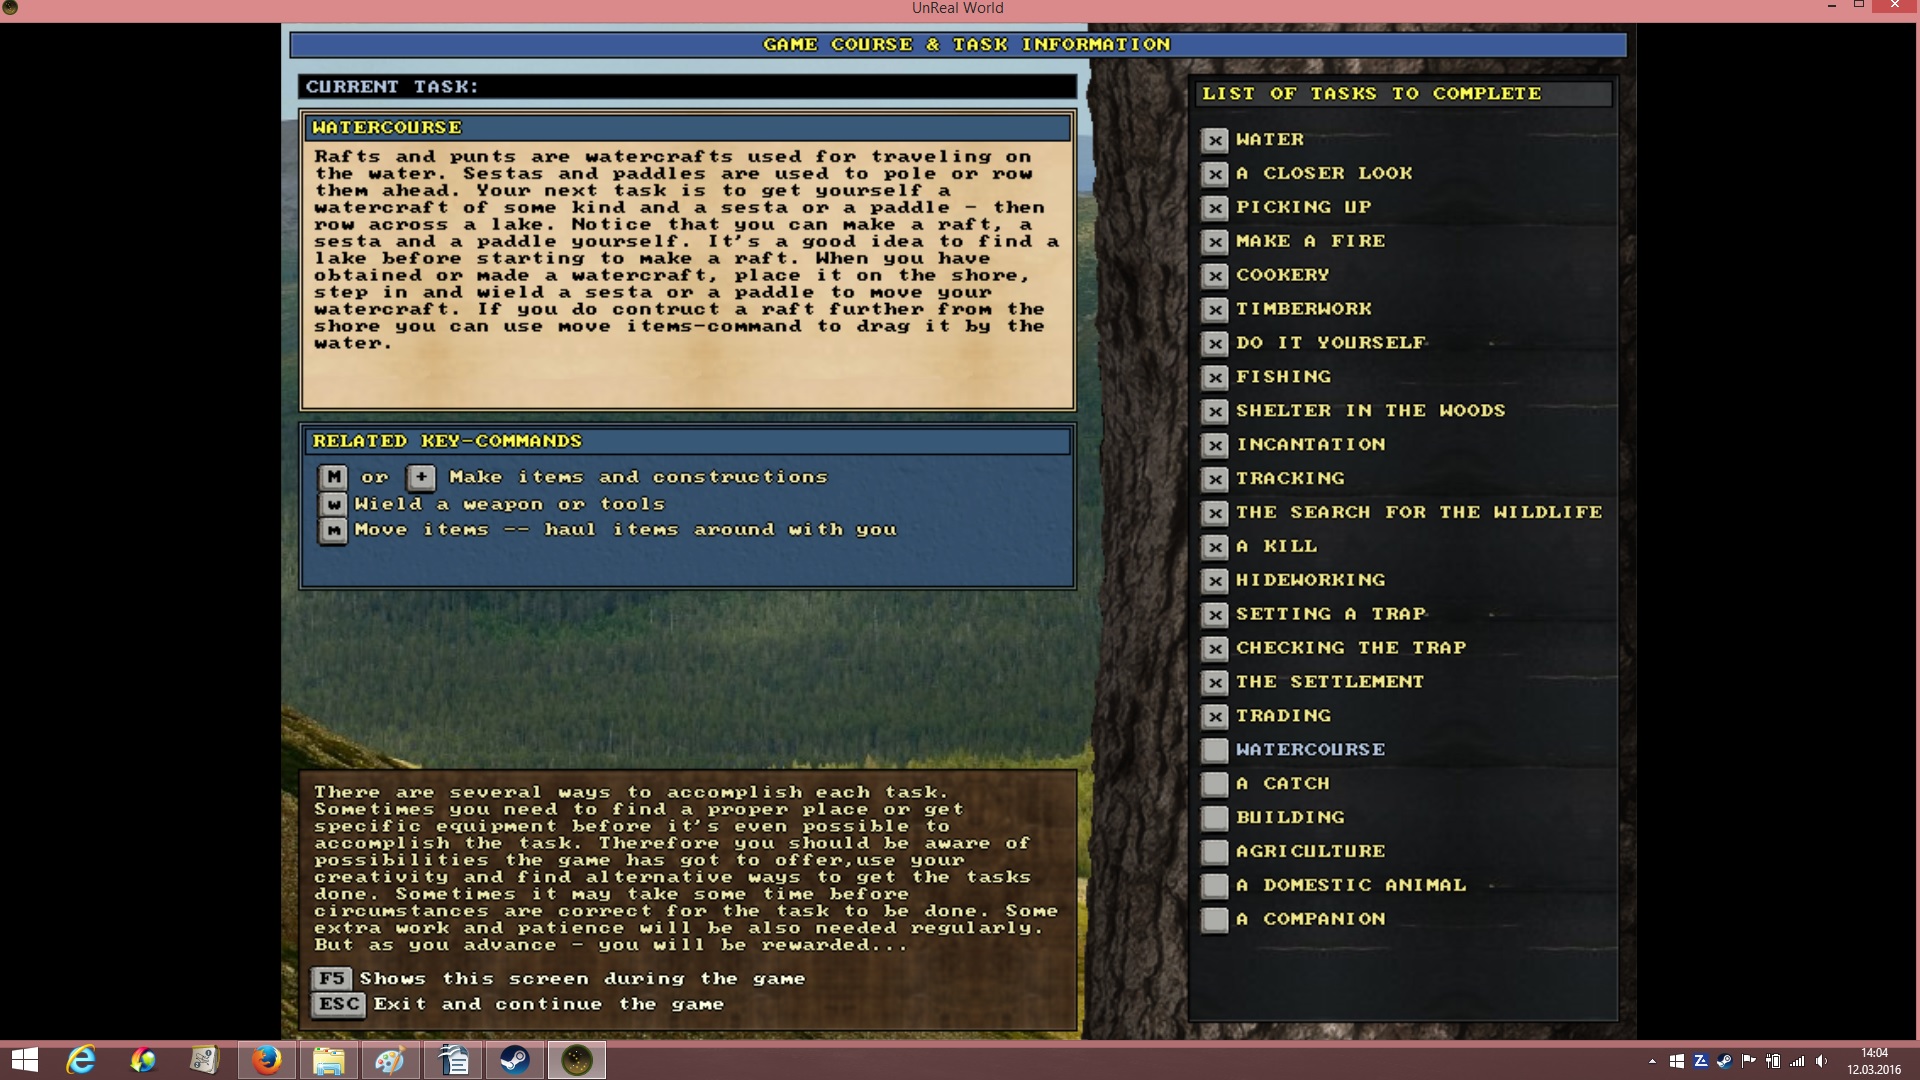The image size is (1920, 1080).
Task: Select the INCANTATION task label
Action: (x=1310, y=445)
